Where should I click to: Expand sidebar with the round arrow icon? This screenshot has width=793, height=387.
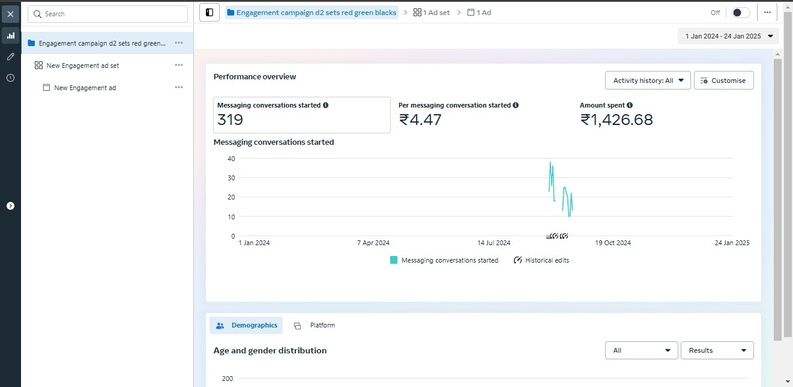[x=10, y=206]
